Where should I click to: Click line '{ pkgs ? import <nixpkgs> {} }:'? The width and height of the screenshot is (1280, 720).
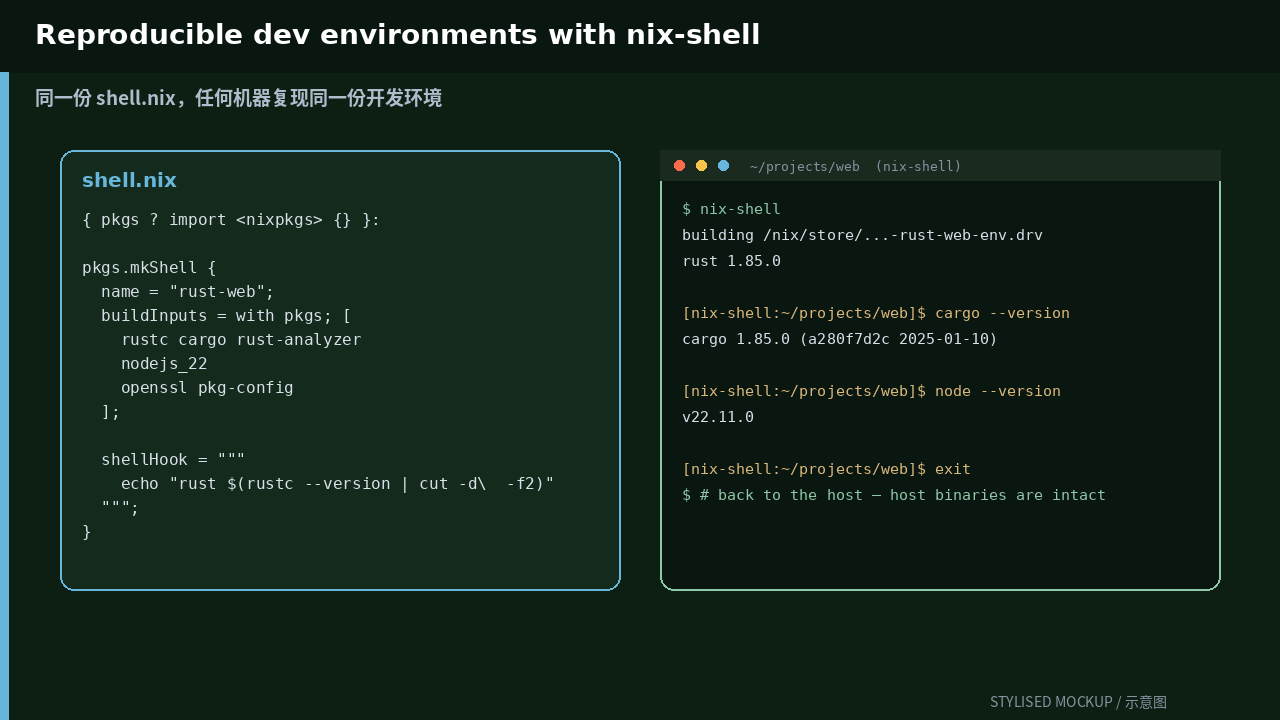coord(231,220)
